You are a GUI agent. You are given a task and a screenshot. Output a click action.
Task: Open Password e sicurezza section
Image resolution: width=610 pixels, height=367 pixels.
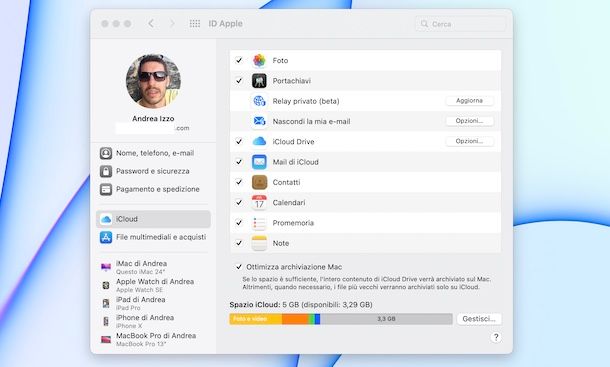[153, 171]
